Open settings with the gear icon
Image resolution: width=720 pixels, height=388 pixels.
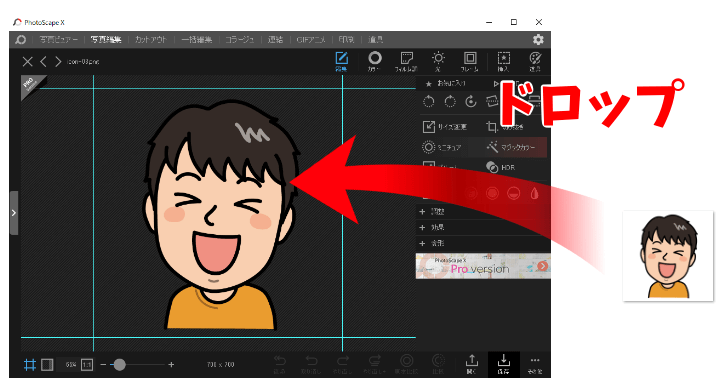[538, 39]
